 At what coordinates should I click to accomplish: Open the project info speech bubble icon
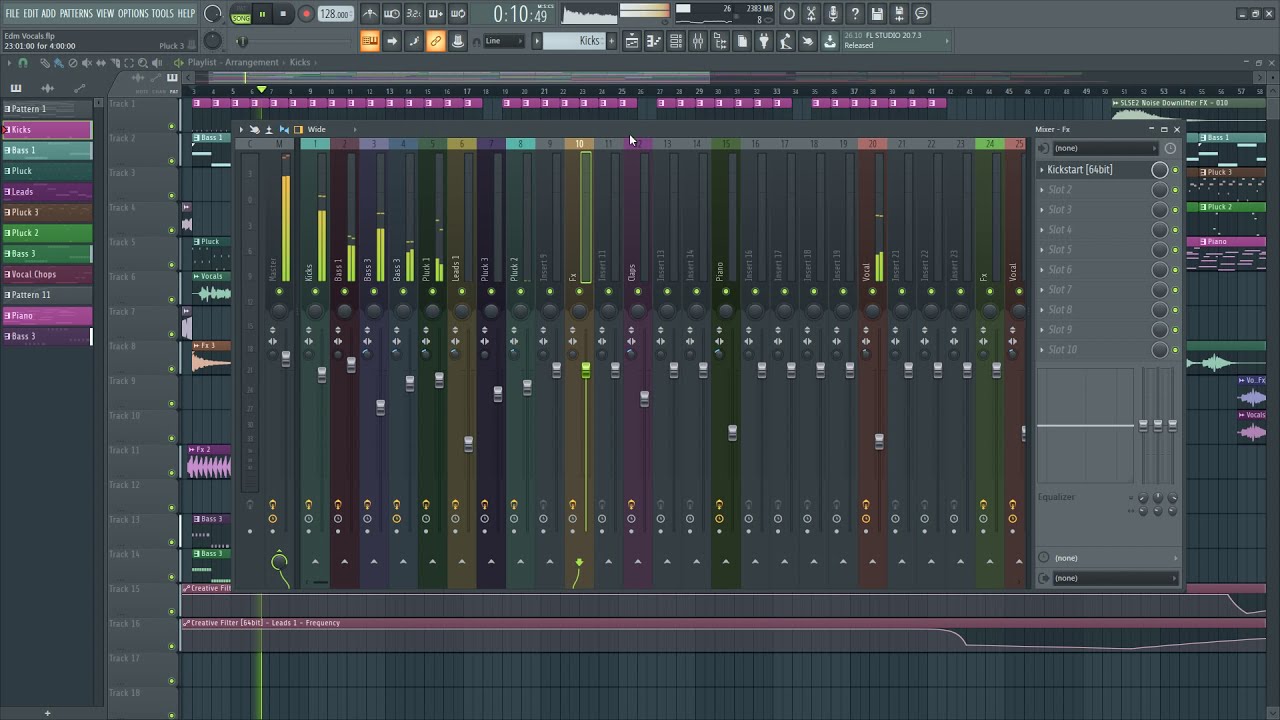coord(920,14)
